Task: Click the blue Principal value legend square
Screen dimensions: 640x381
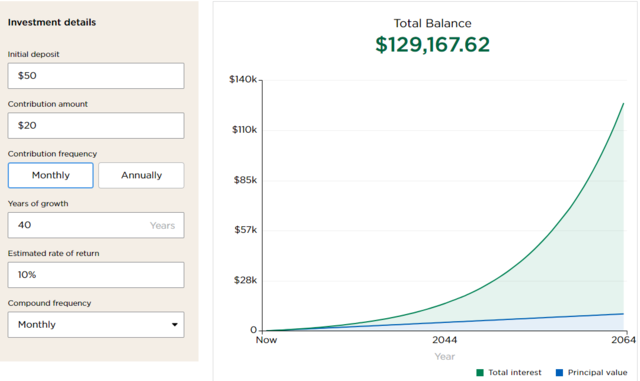Action: (560, 372)
